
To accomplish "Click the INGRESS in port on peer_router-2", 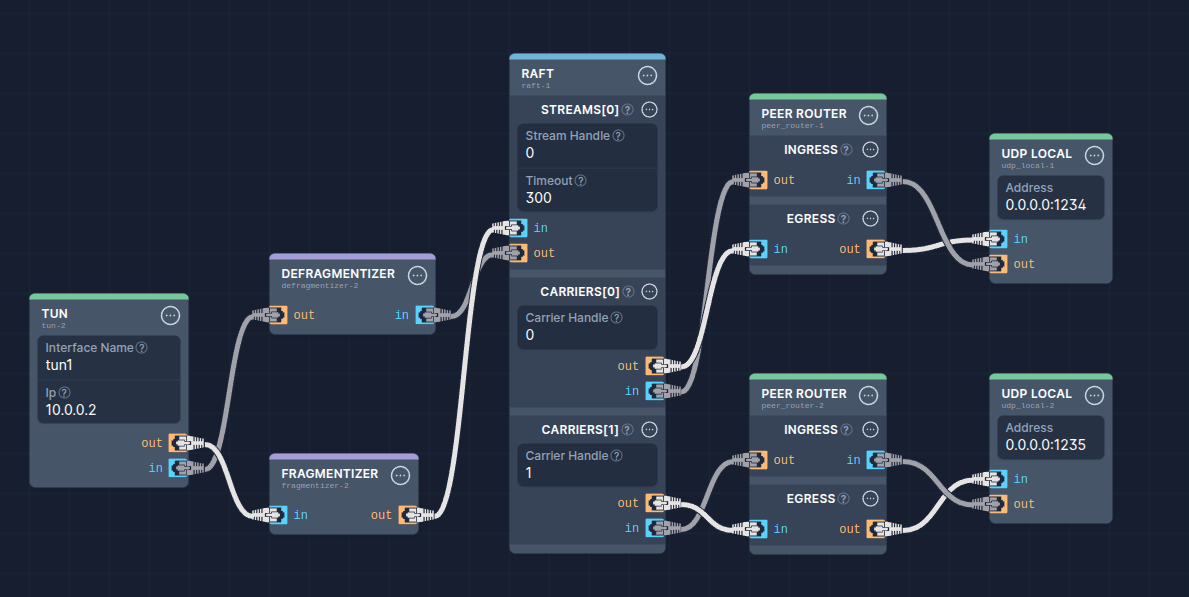I will pyautogui.click(x=877, y=459).
